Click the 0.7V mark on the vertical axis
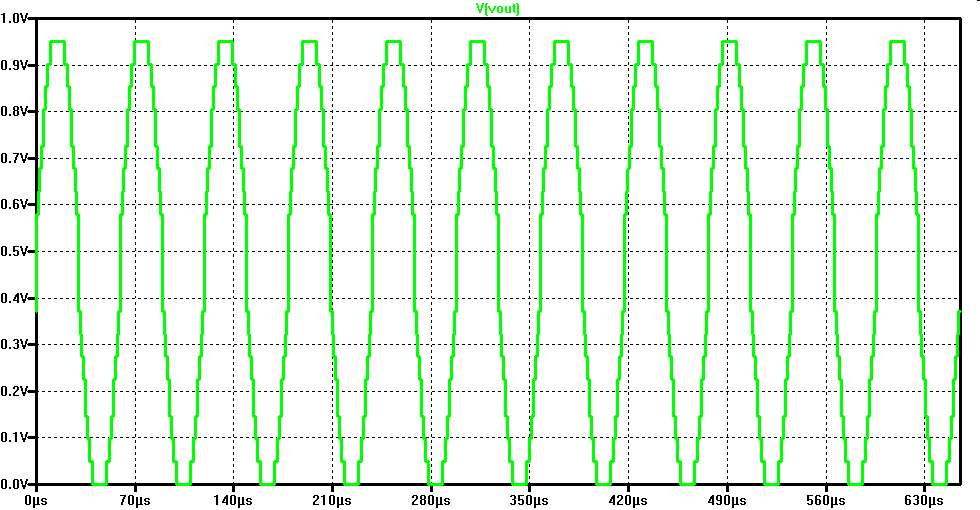The height and width of the screenshot is (510, 980). (x=16, y=158)
